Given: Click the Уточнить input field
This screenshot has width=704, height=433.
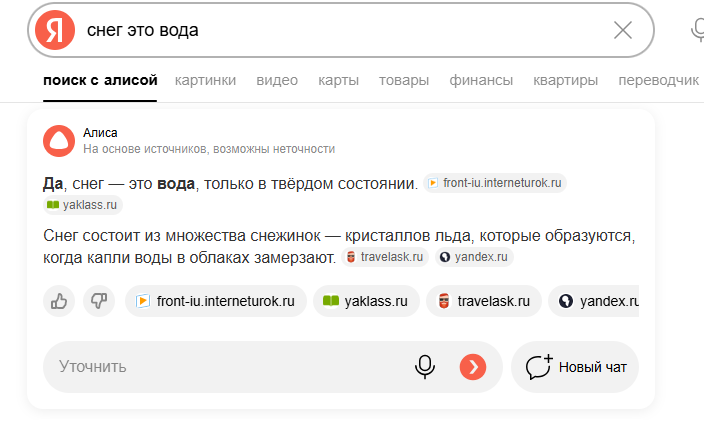Looking at the screenshot, I should pyautogui.click(x=220, y=366).
